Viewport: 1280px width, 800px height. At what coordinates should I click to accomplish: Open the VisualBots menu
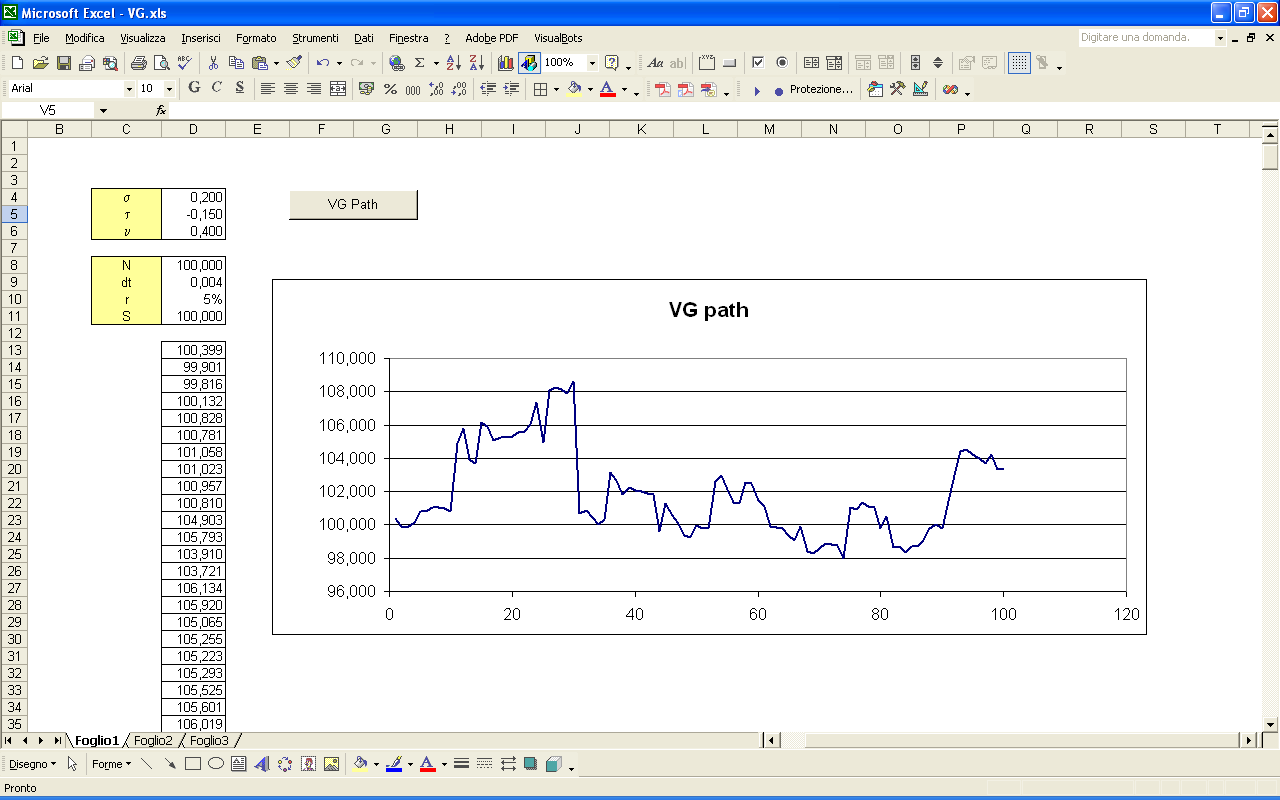pos(558,38)
